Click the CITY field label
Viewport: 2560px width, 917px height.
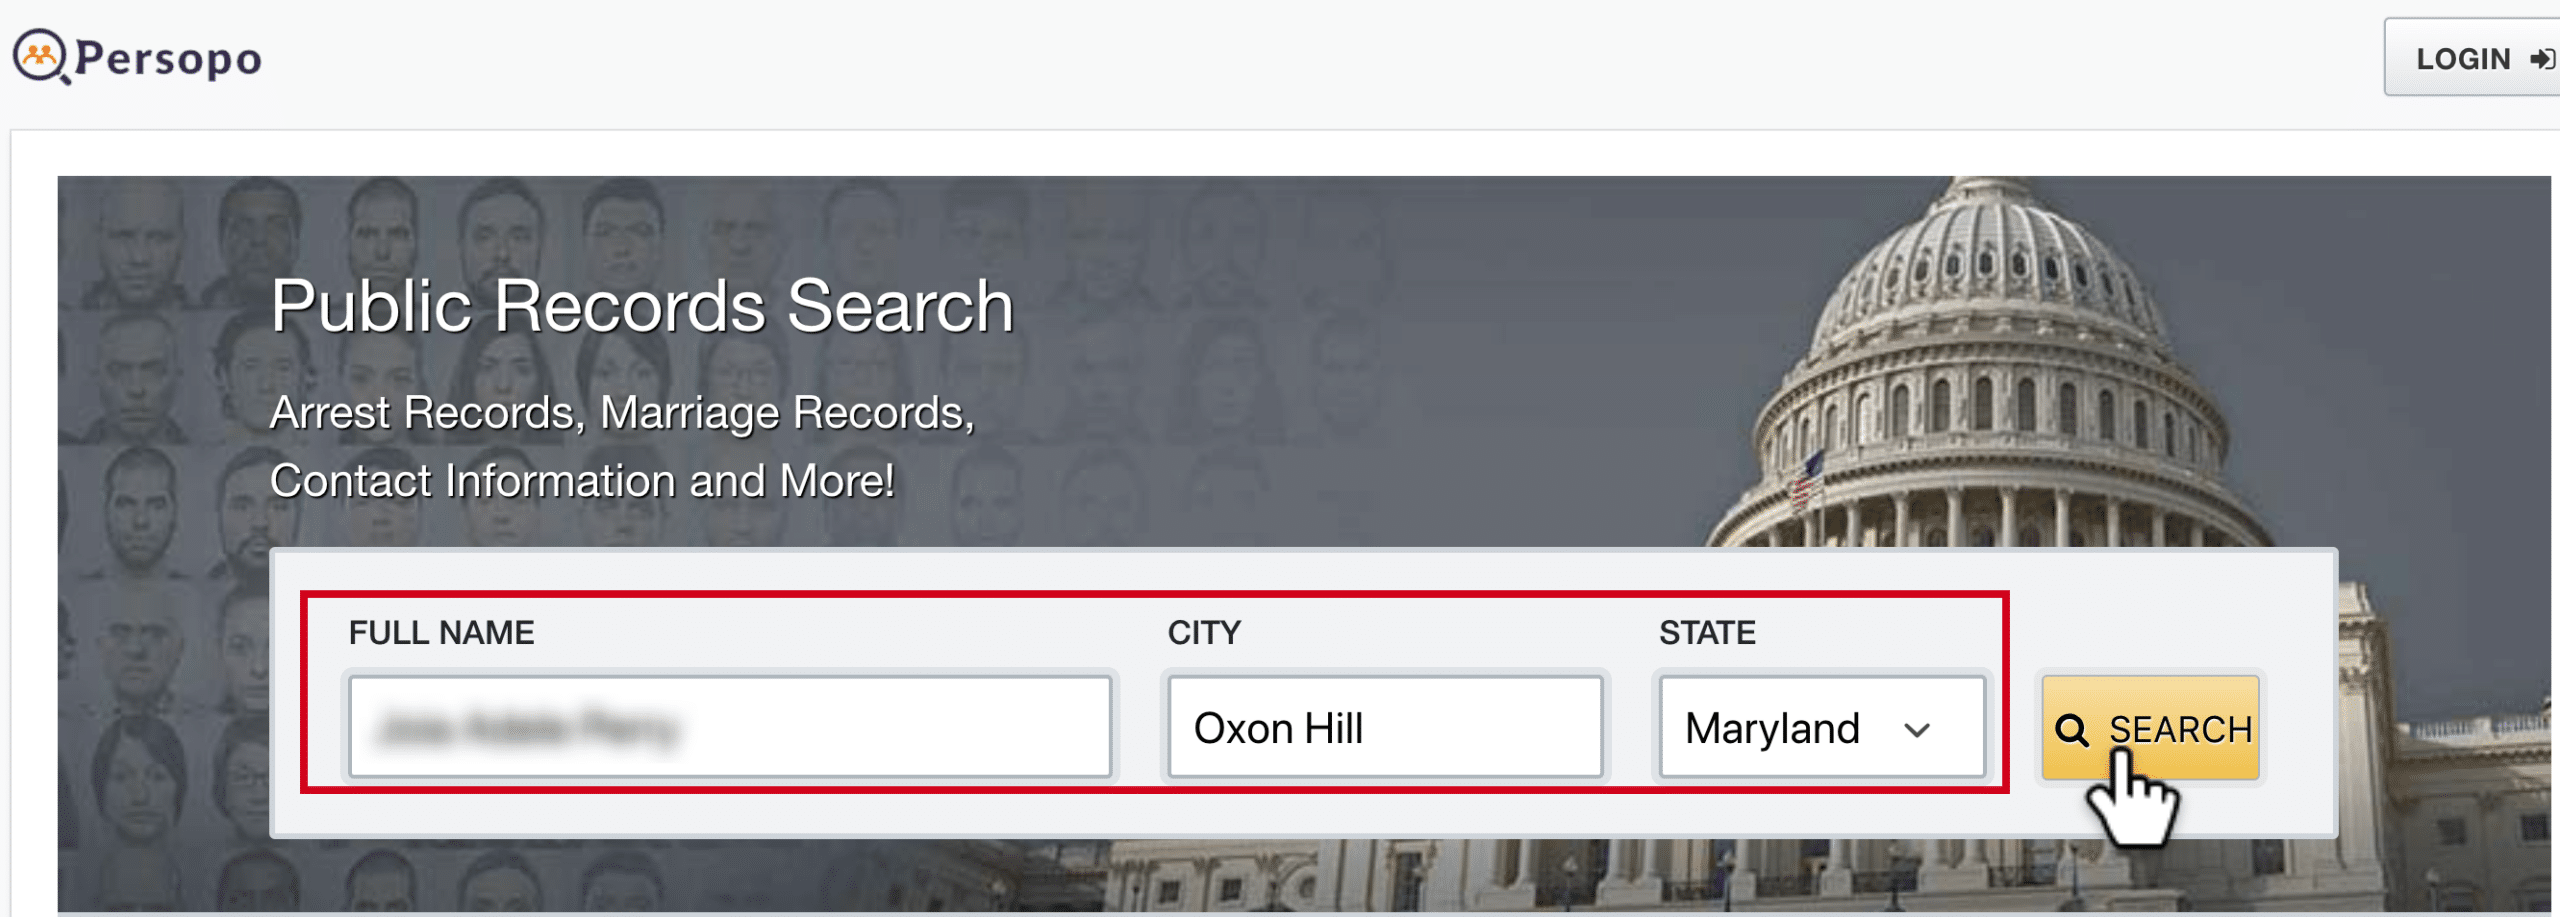(1204, 633)
